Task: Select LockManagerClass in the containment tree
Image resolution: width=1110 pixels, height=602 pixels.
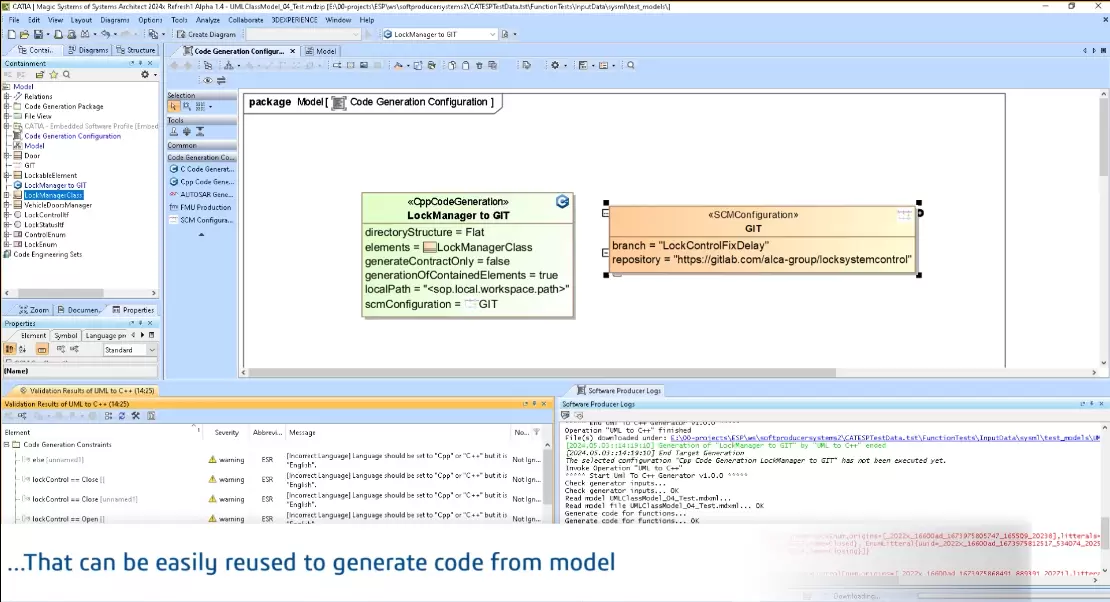Action: point(53,195)
